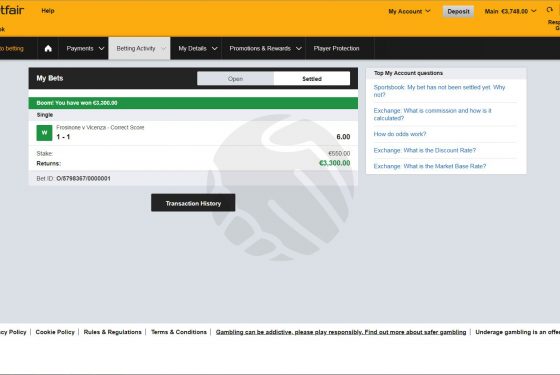Go to the account home icon
This screenshot has width=560, height=375.
pyautogui.click(x=48, y=49)
